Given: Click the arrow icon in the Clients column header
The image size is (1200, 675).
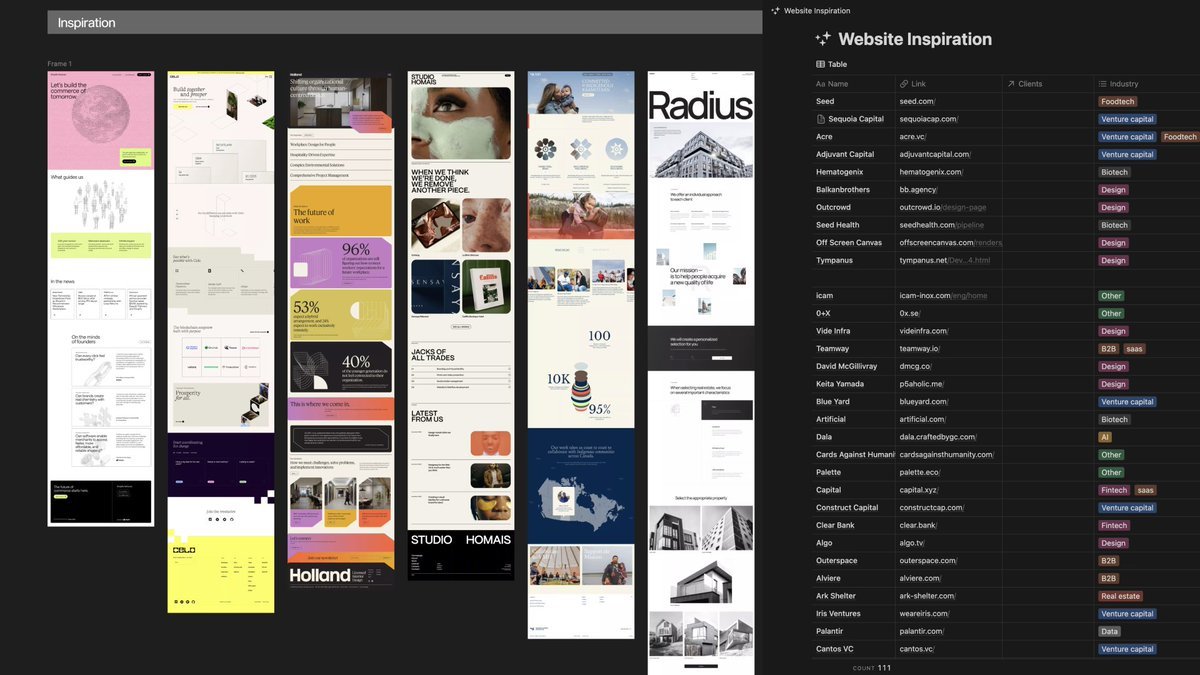Looking at the screenshot, I should pyautogui.click(x=1011, y=84).
